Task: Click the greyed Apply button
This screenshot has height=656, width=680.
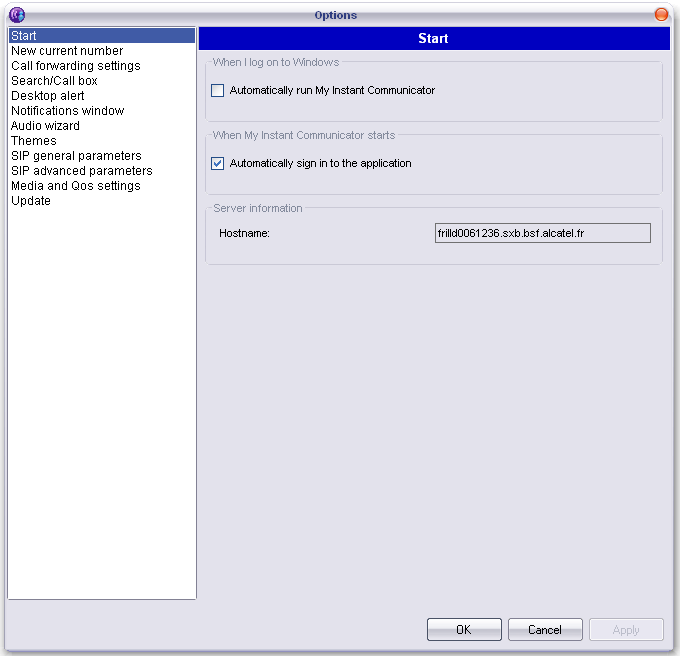Action: (x=626, y=630)
